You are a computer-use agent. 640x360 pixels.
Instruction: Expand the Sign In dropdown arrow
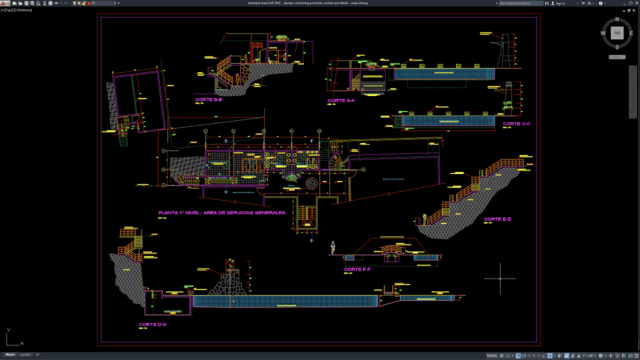[x=578, y=3]
